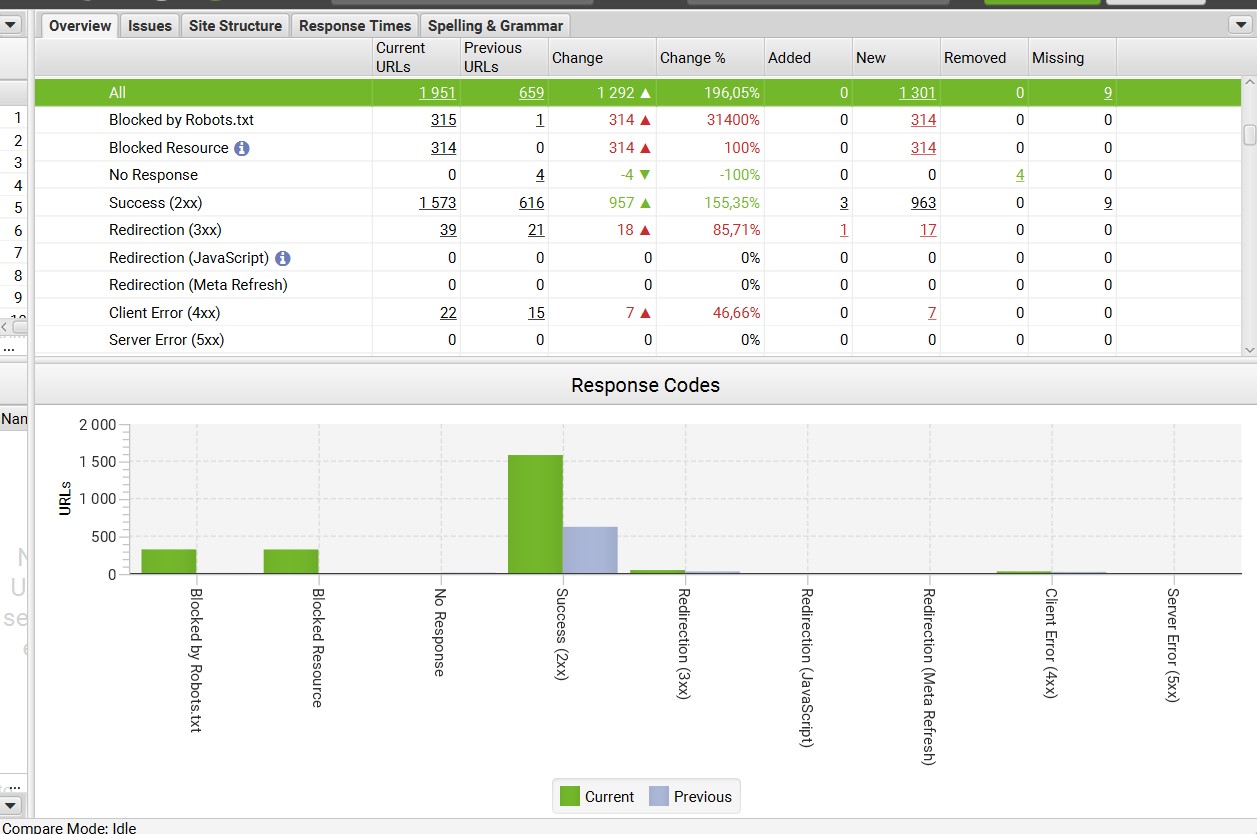Viewport: 1257px width, 834px height.
Task: Click the table scrollbar down arrow
Action: coord(1249,349)
